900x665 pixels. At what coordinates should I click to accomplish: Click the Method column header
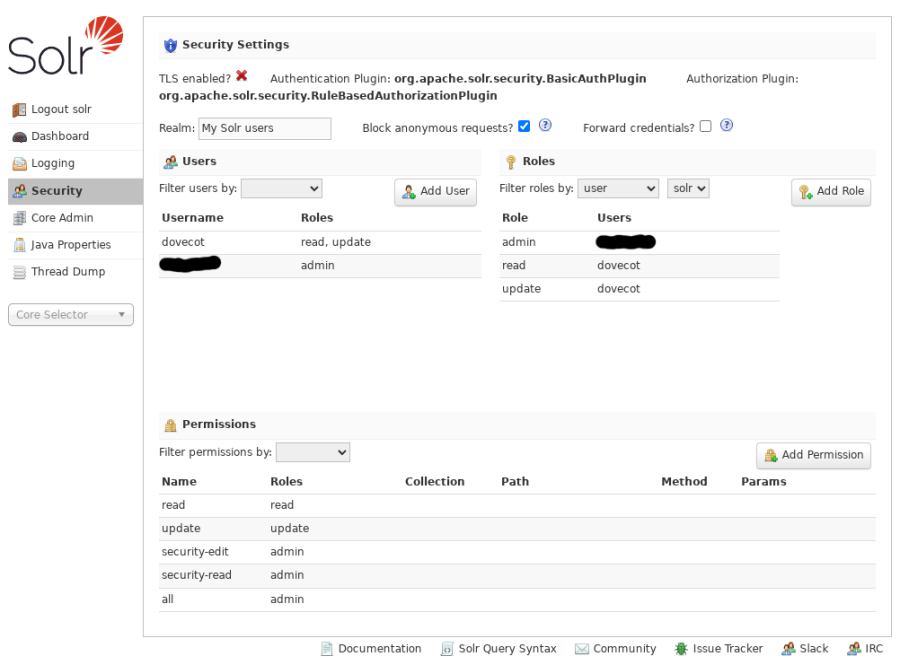pos(684,482)
